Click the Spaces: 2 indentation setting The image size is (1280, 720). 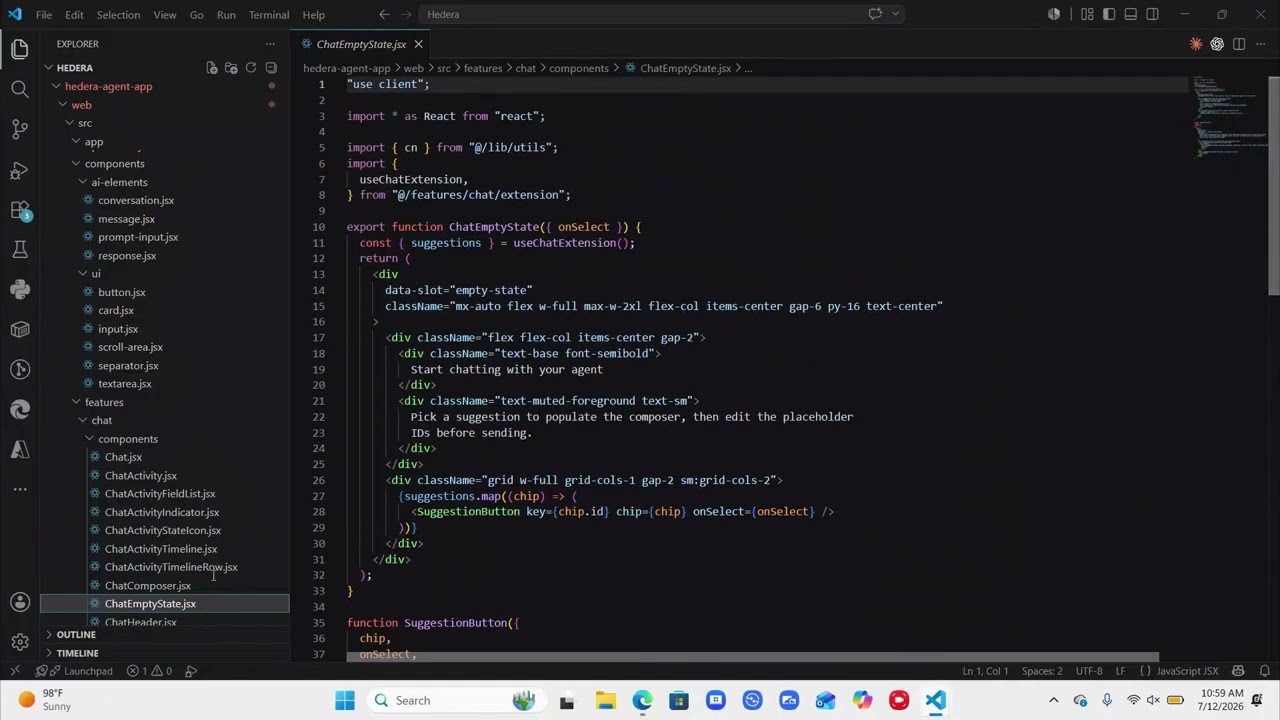(1042, 671)
